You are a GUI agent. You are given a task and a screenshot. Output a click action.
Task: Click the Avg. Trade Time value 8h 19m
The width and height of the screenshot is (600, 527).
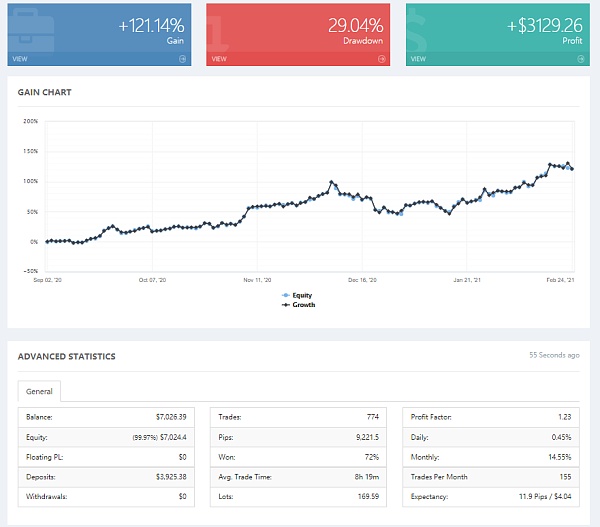367,477
